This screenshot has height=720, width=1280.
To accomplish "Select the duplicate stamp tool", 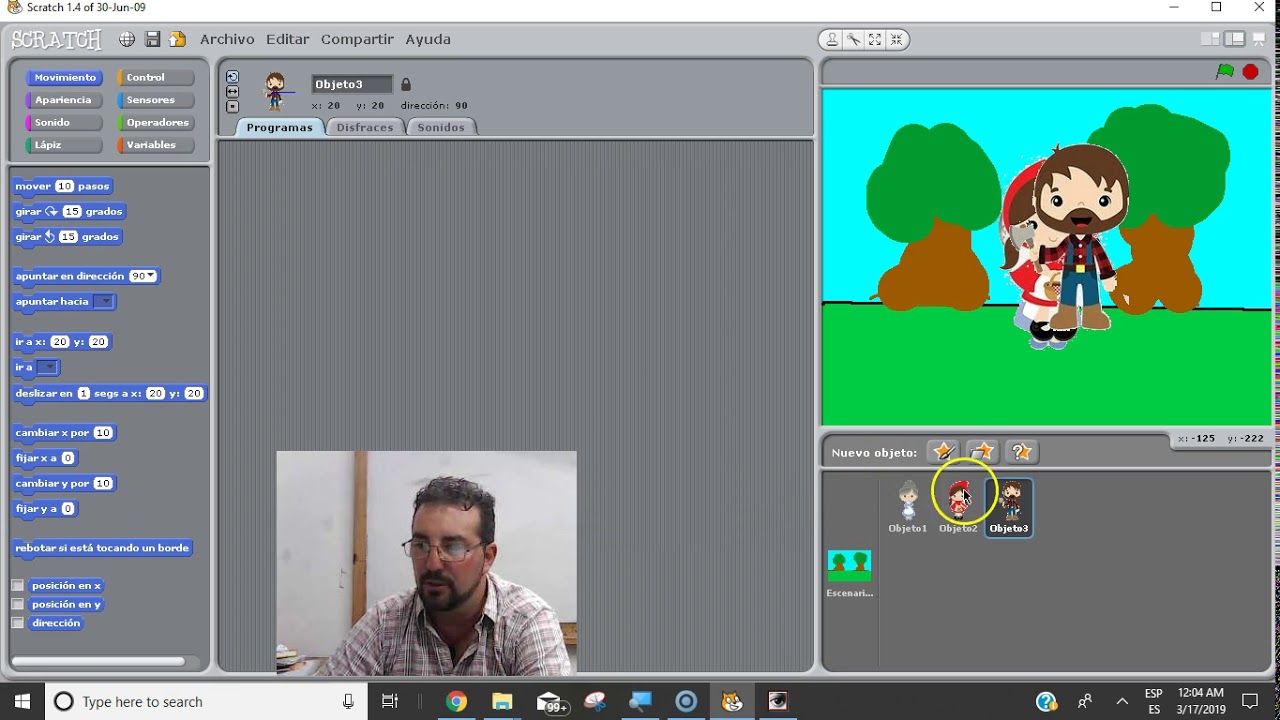I will (832, 40).
